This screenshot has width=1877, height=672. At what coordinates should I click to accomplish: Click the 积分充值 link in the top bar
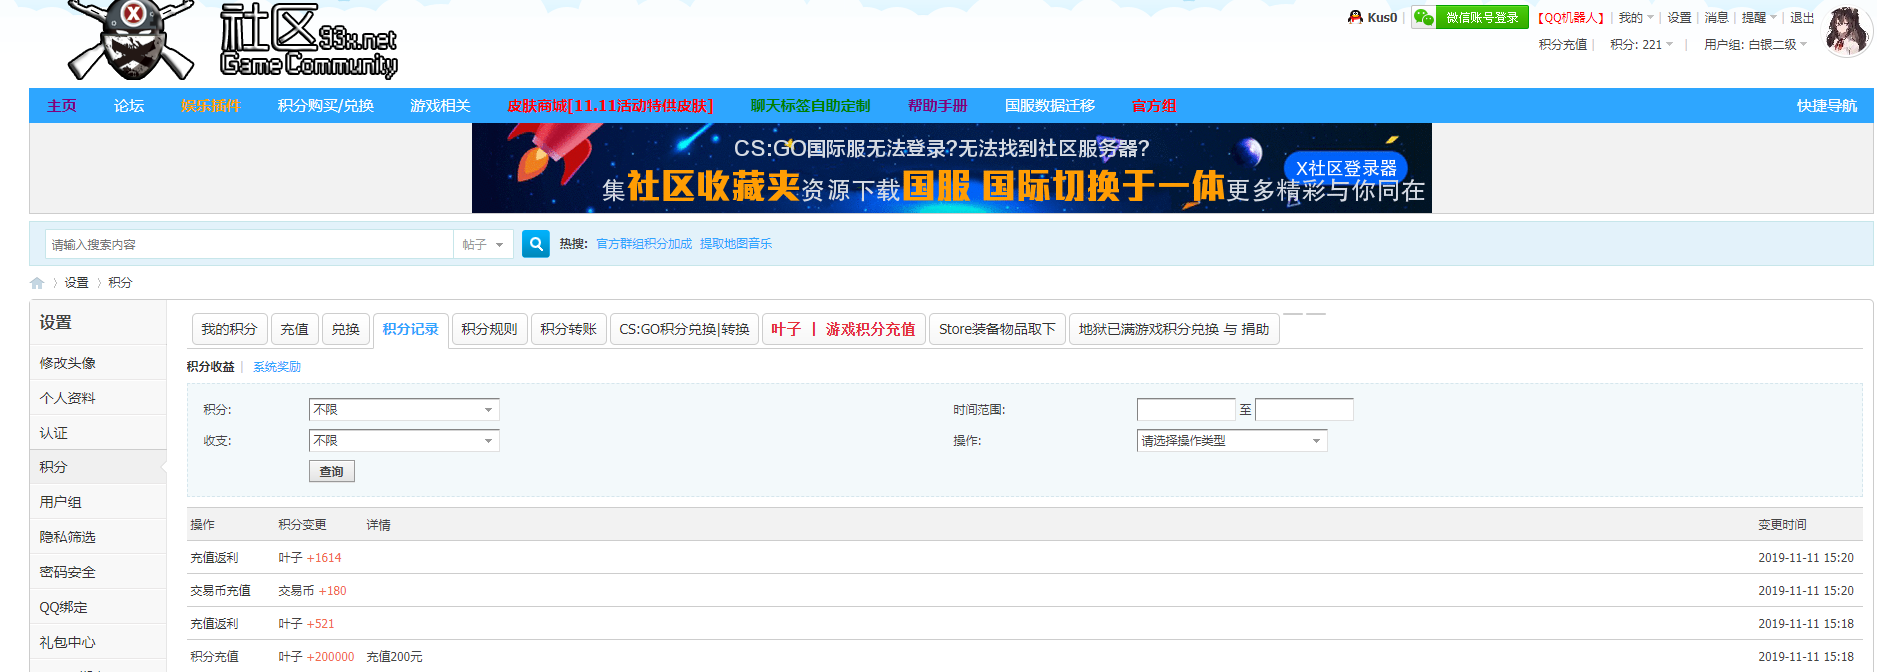tap(1563, 45)
